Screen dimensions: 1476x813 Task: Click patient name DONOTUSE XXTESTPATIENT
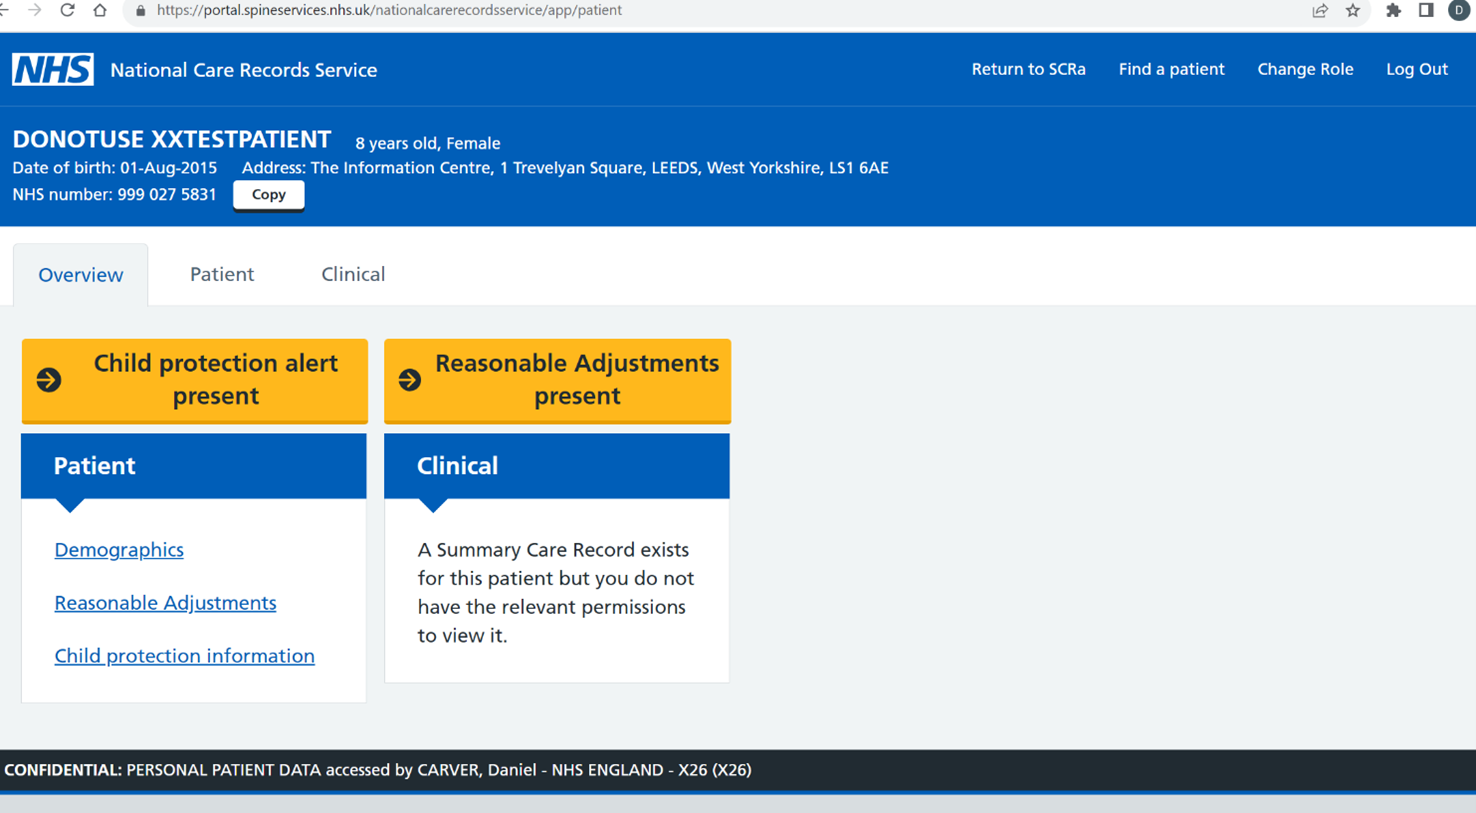171,139
